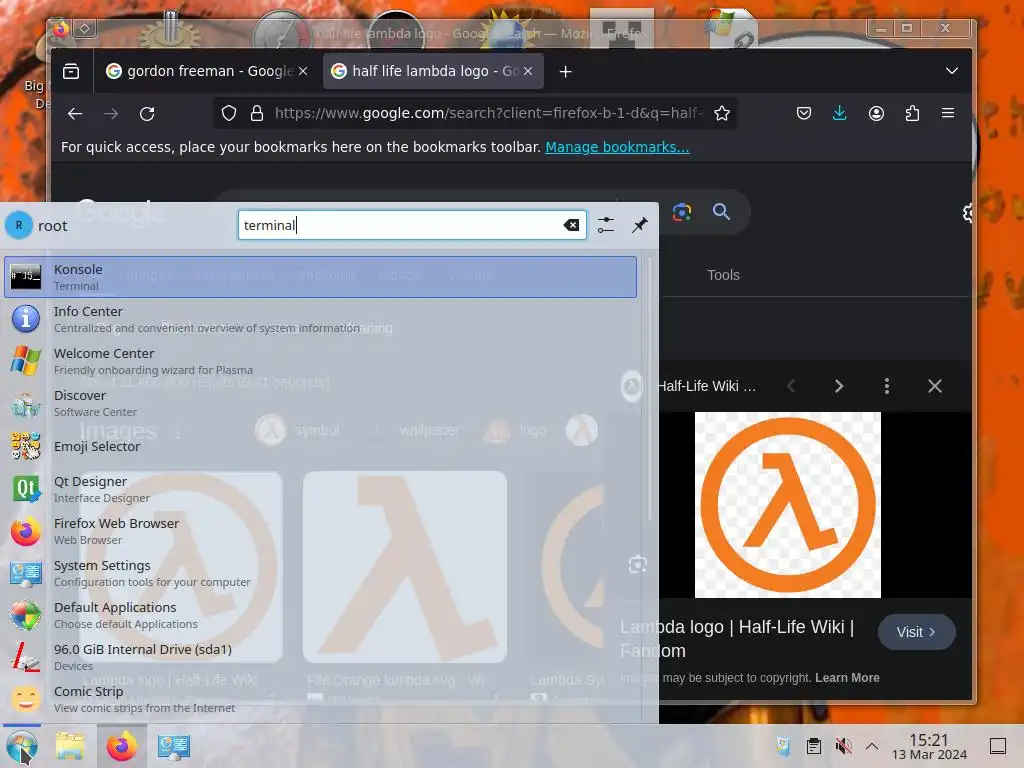Expand Firefox list all tabs dropdown
Viewport: 1024px width, 768px height.
click(x=952, y=71)
